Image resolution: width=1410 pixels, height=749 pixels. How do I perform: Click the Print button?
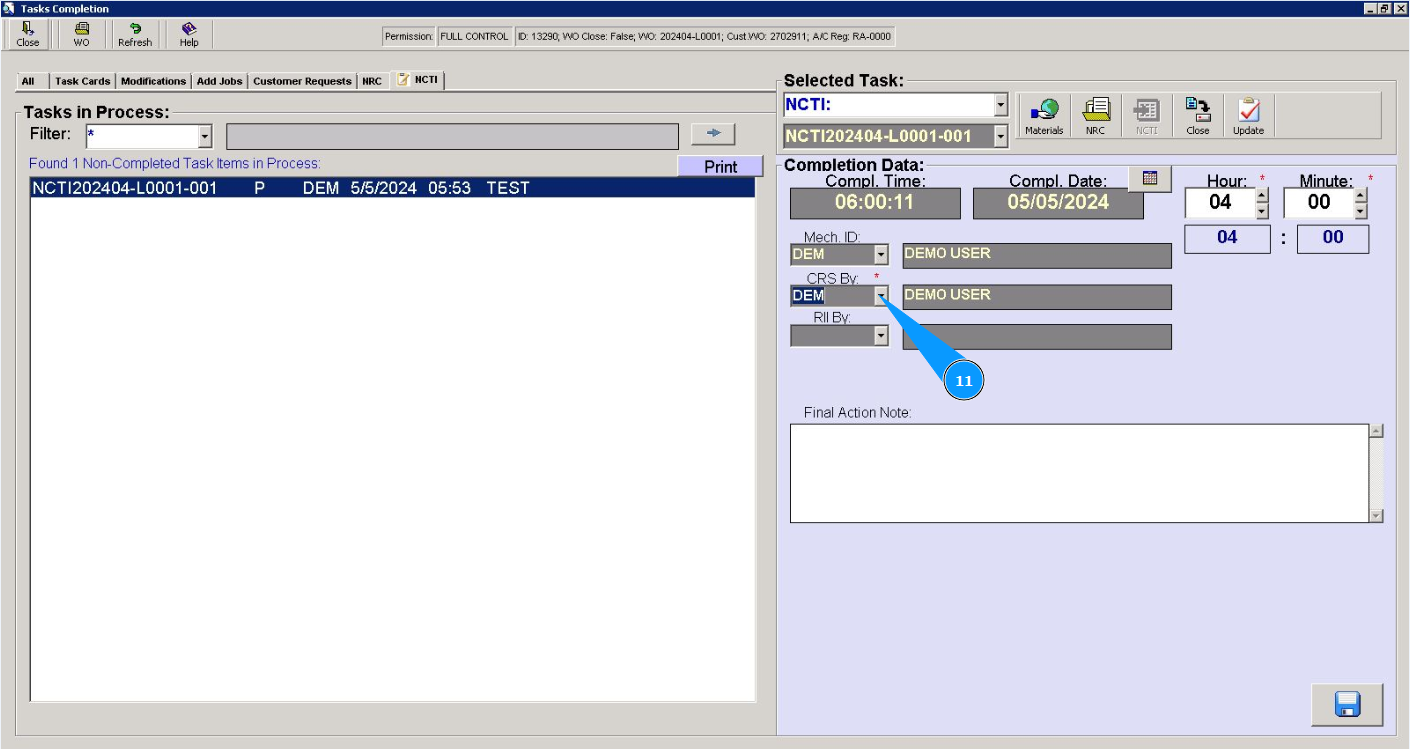(720, 167)
